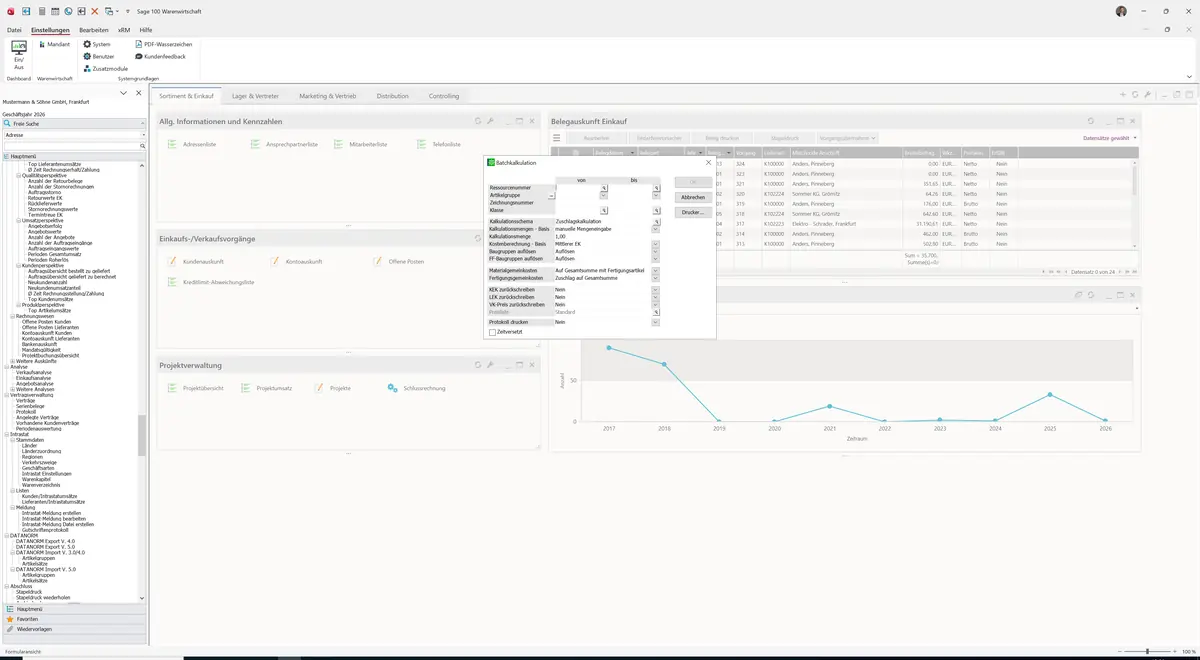Viewport: 1200px width, 660px height.
Task: Open the Adressenliste report tile
Action: click(193, 145)
